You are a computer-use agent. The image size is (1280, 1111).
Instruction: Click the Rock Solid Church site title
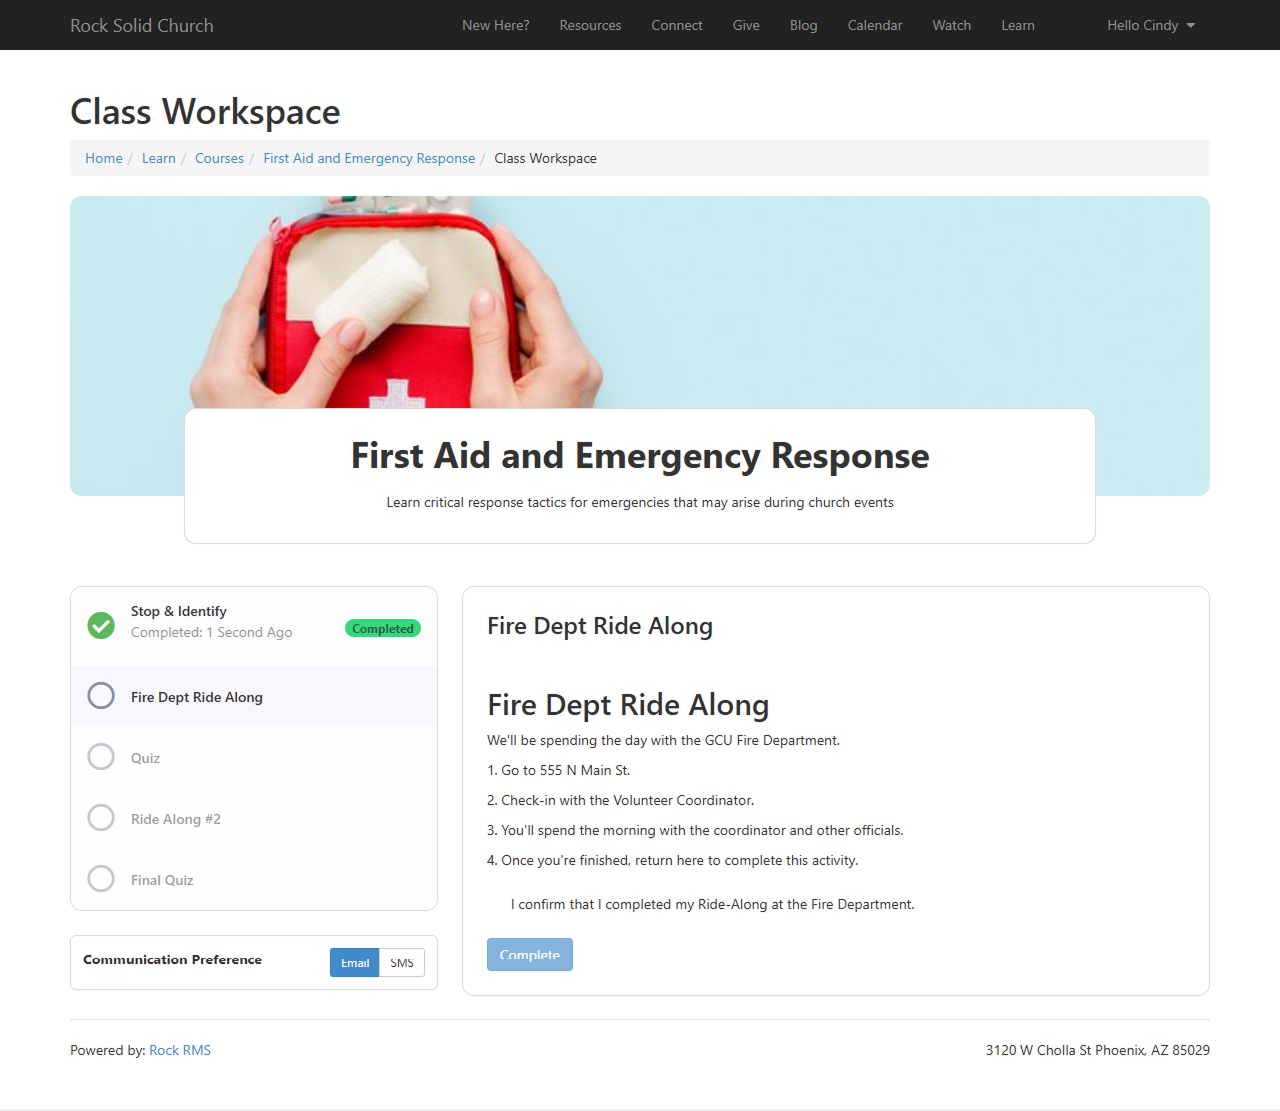(x=142, y=25)
